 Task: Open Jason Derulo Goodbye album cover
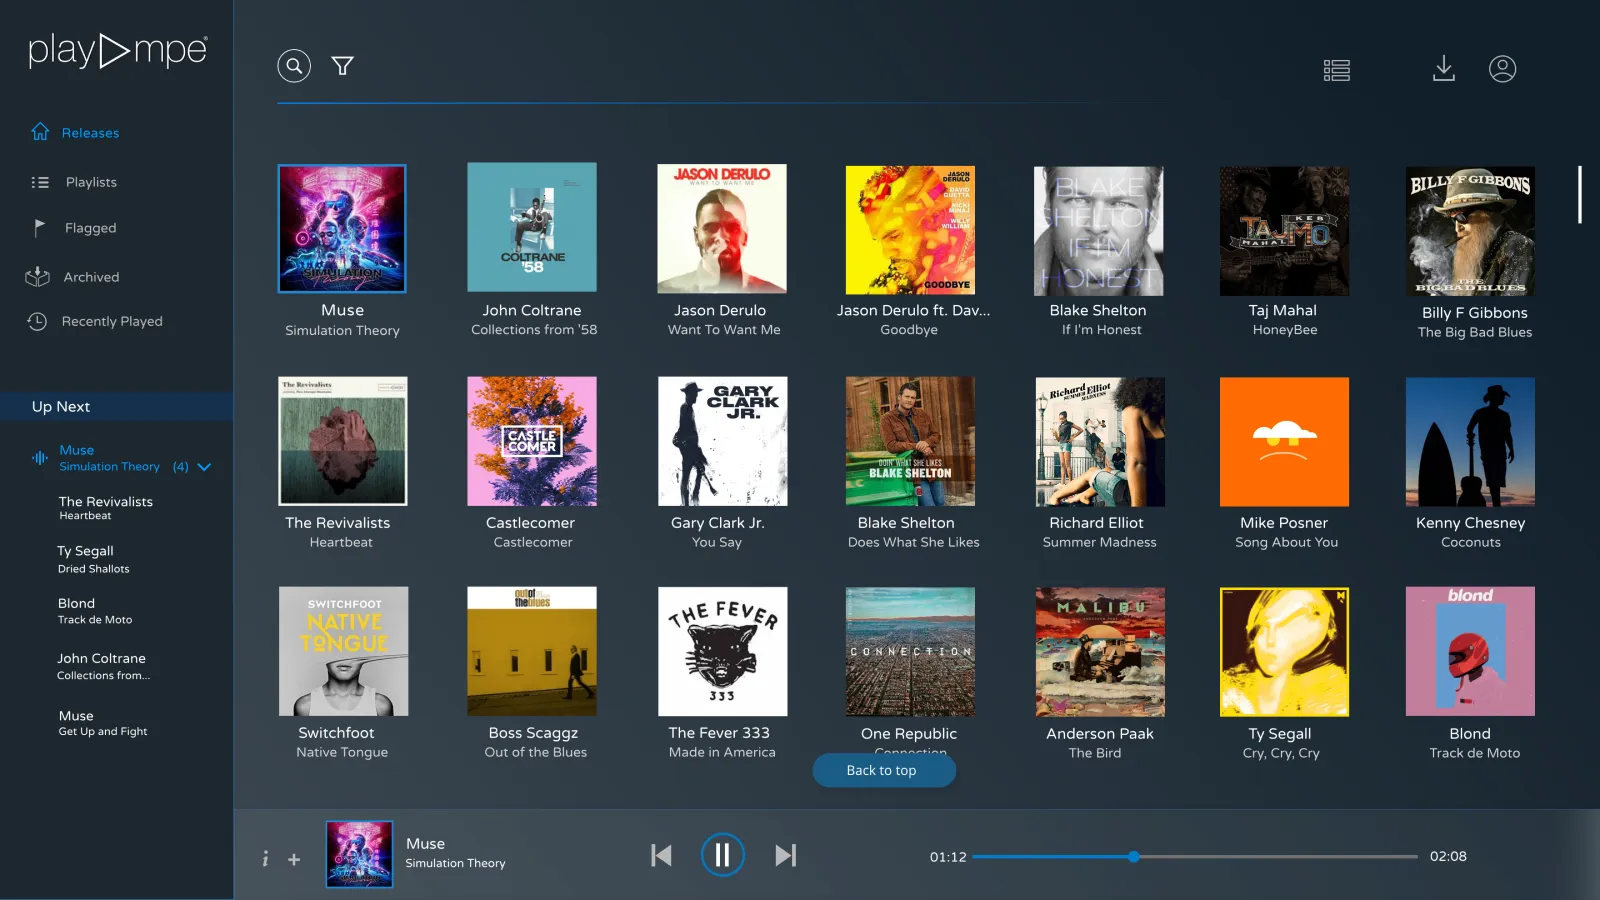pyautogui.click(x=910, y=230)
